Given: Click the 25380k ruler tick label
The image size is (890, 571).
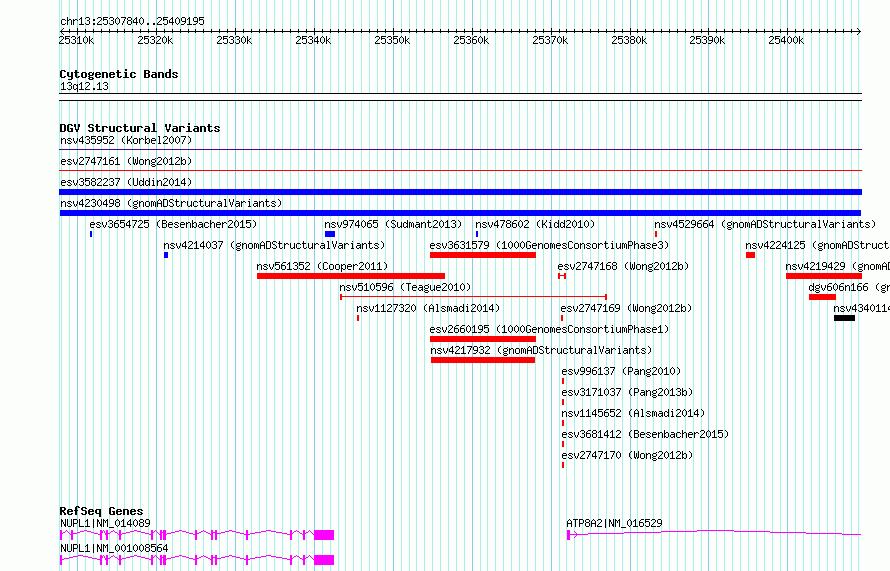Looking at the screenshot, I should coord(628,40).
